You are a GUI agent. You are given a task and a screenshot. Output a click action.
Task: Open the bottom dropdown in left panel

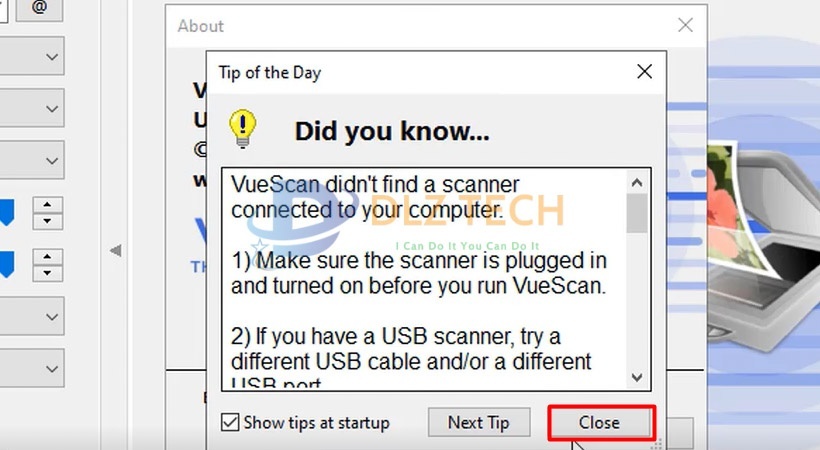[x=31, y=368]
